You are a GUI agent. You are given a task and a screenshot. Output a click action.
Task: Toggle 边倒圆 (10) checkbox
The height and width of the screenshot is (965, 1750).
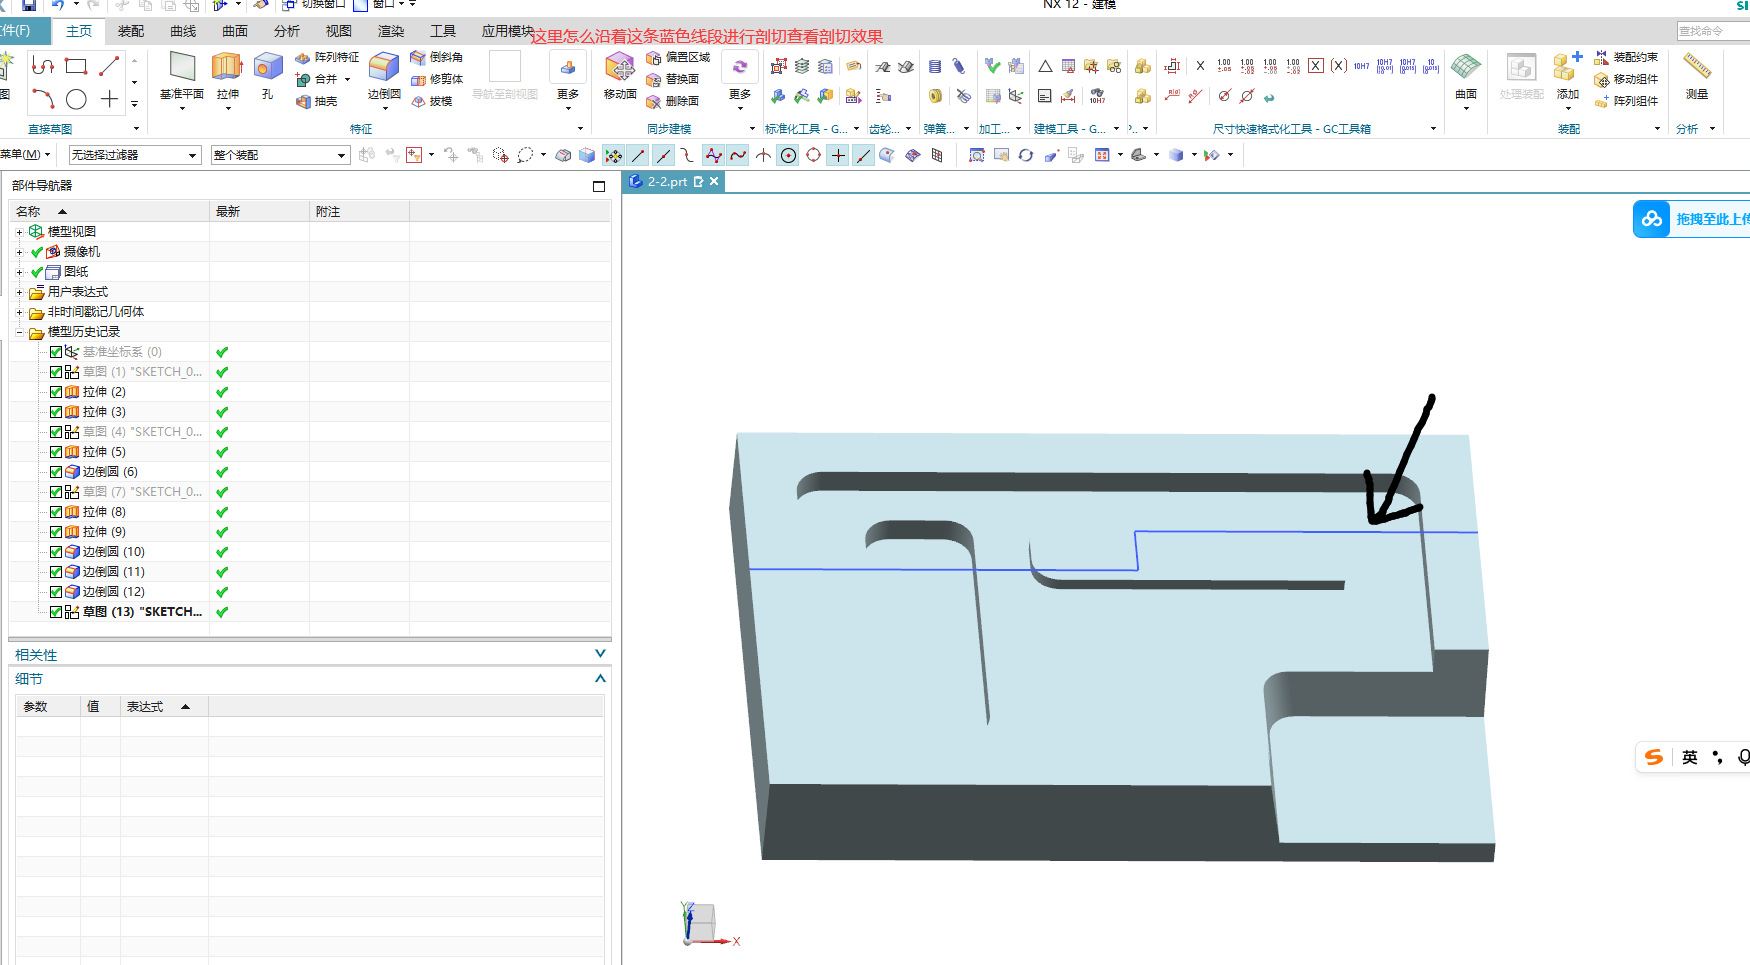coord(56,552)
